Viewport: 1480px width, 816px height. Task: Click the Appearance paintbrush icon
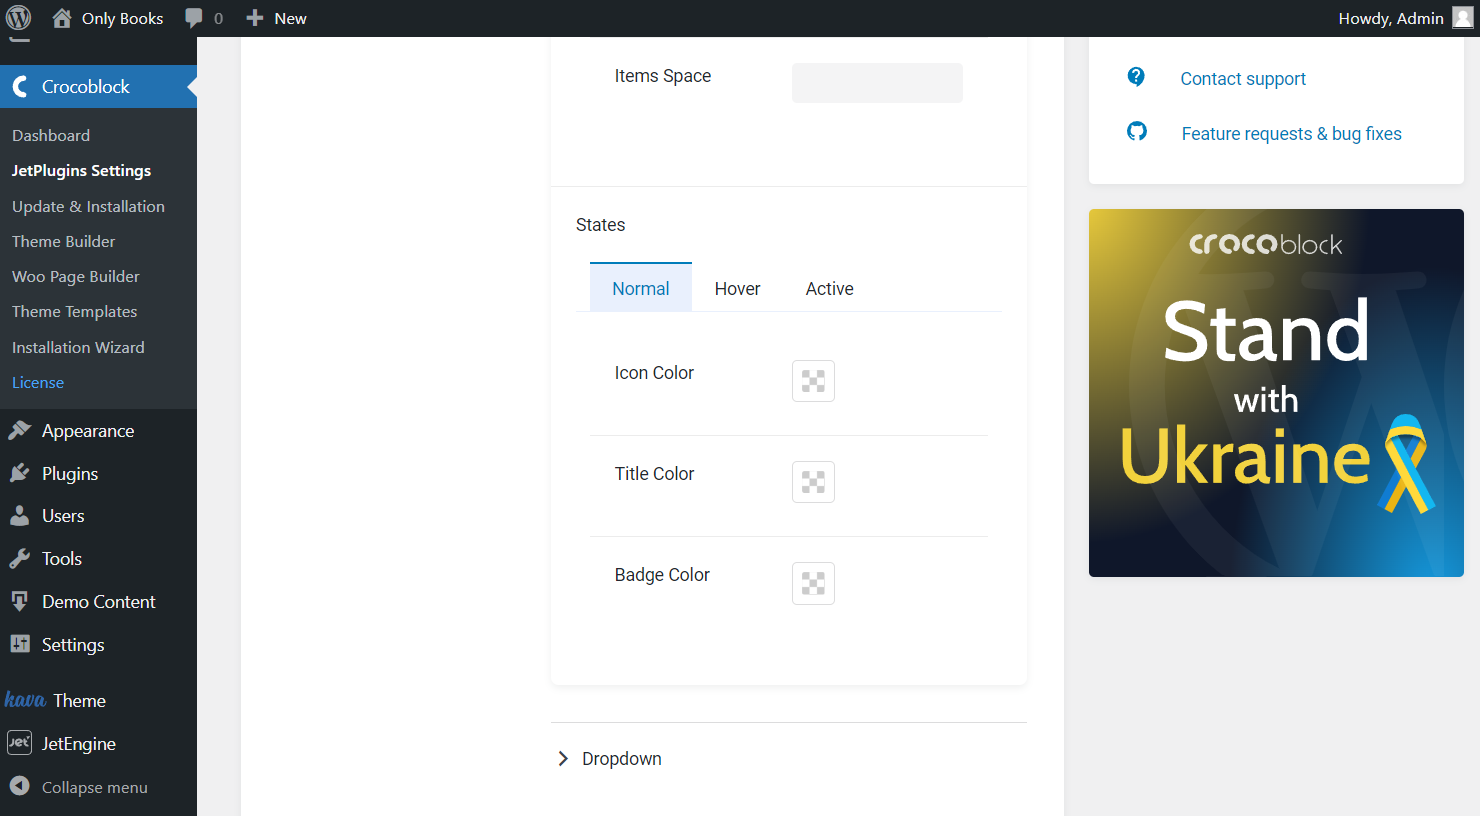pyautogui.click(x=19, y=430)
